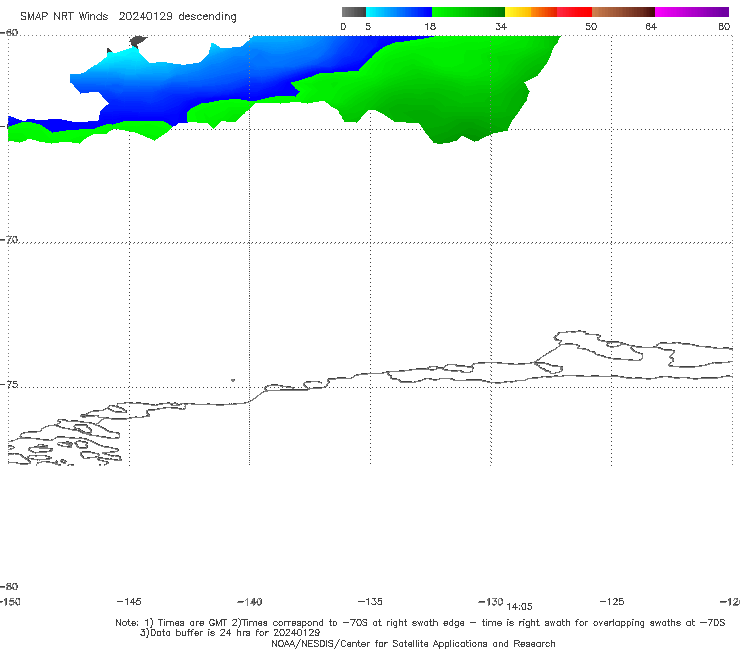This screenshot has width=740, height=650.
Task: Click the swath time label '14:05'
Action: pyautogui.click(x=519, y=607)
